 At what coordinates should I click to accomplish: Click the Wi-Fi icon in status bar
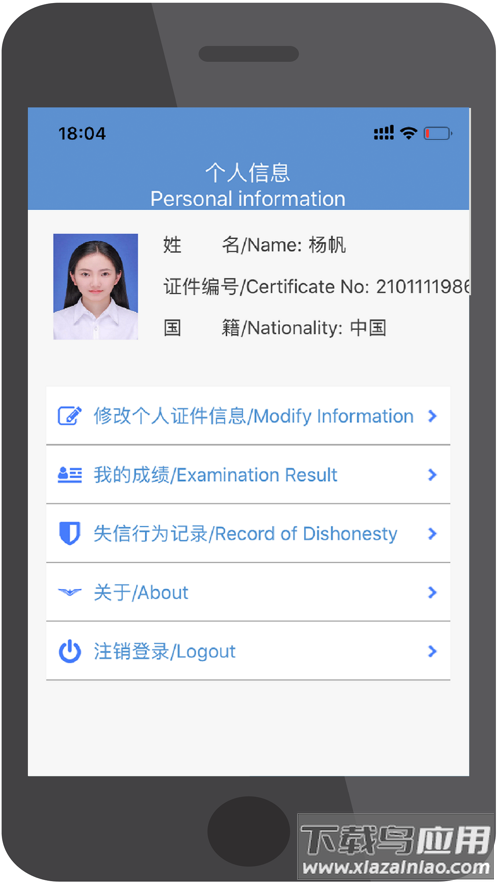pos(409,133)
